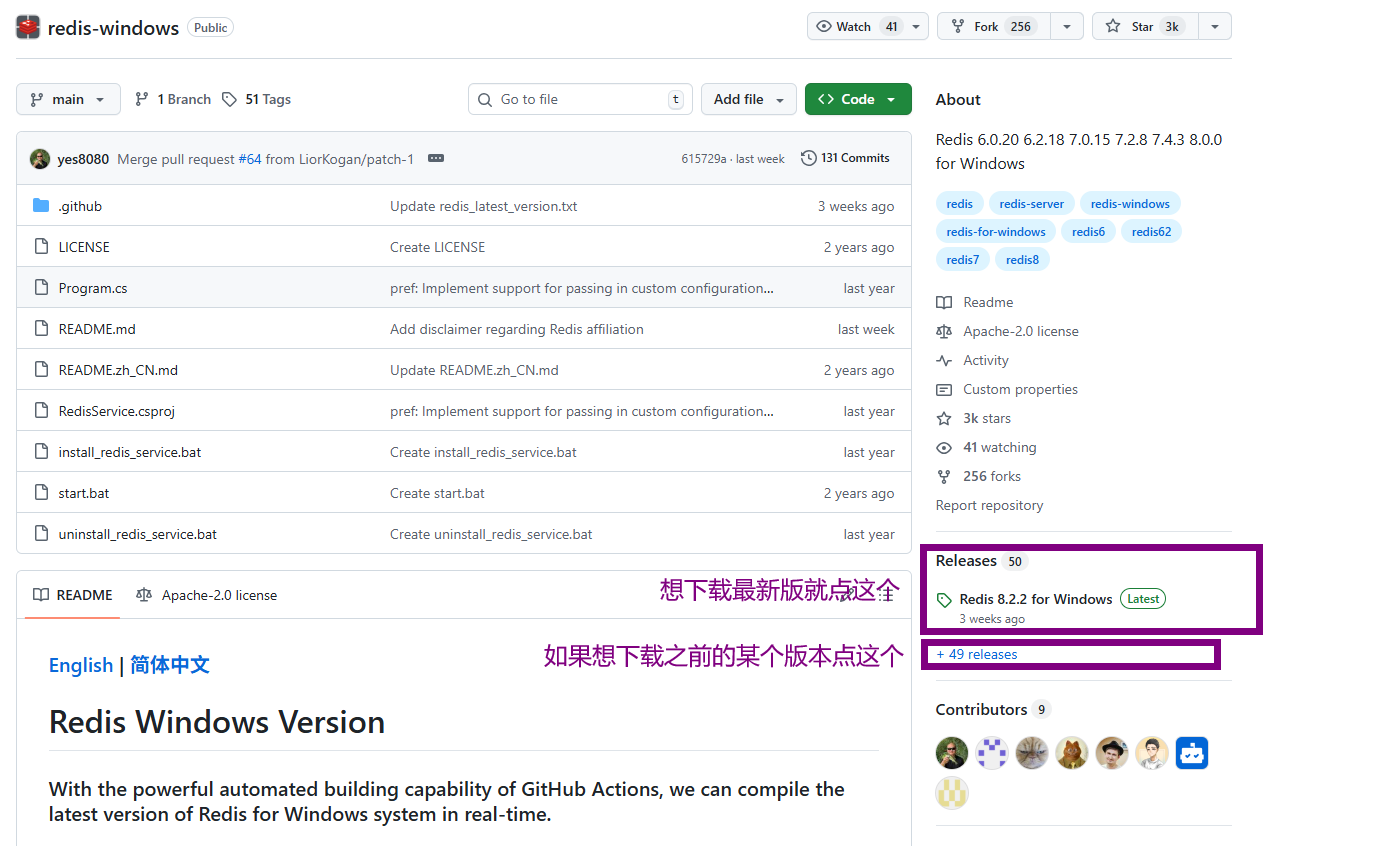Image resolution: width=1381 pixels, height=846 pixels.
Task: Open the first contributor avatar
Action: (952, 753)
